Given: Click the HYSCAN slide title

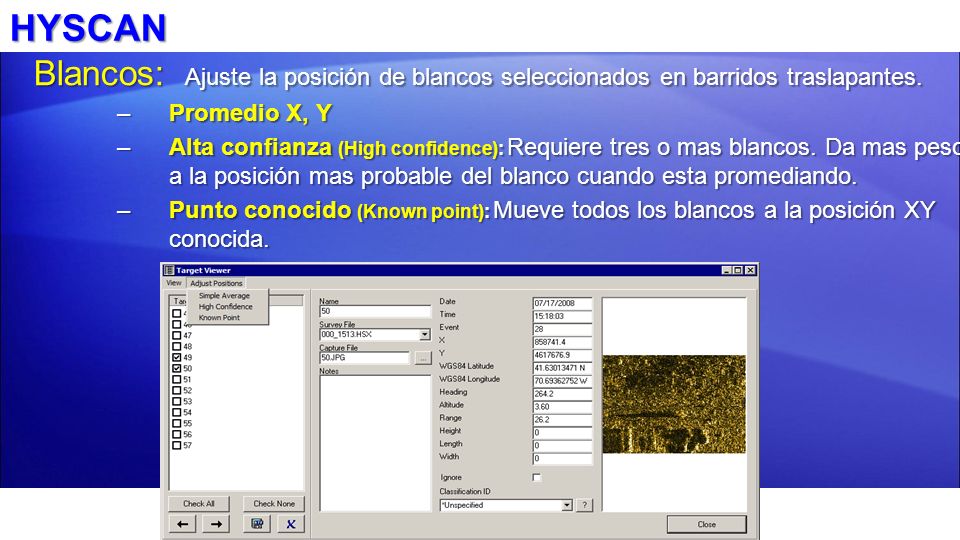Looking at the screenshot, I should [88, 28].
